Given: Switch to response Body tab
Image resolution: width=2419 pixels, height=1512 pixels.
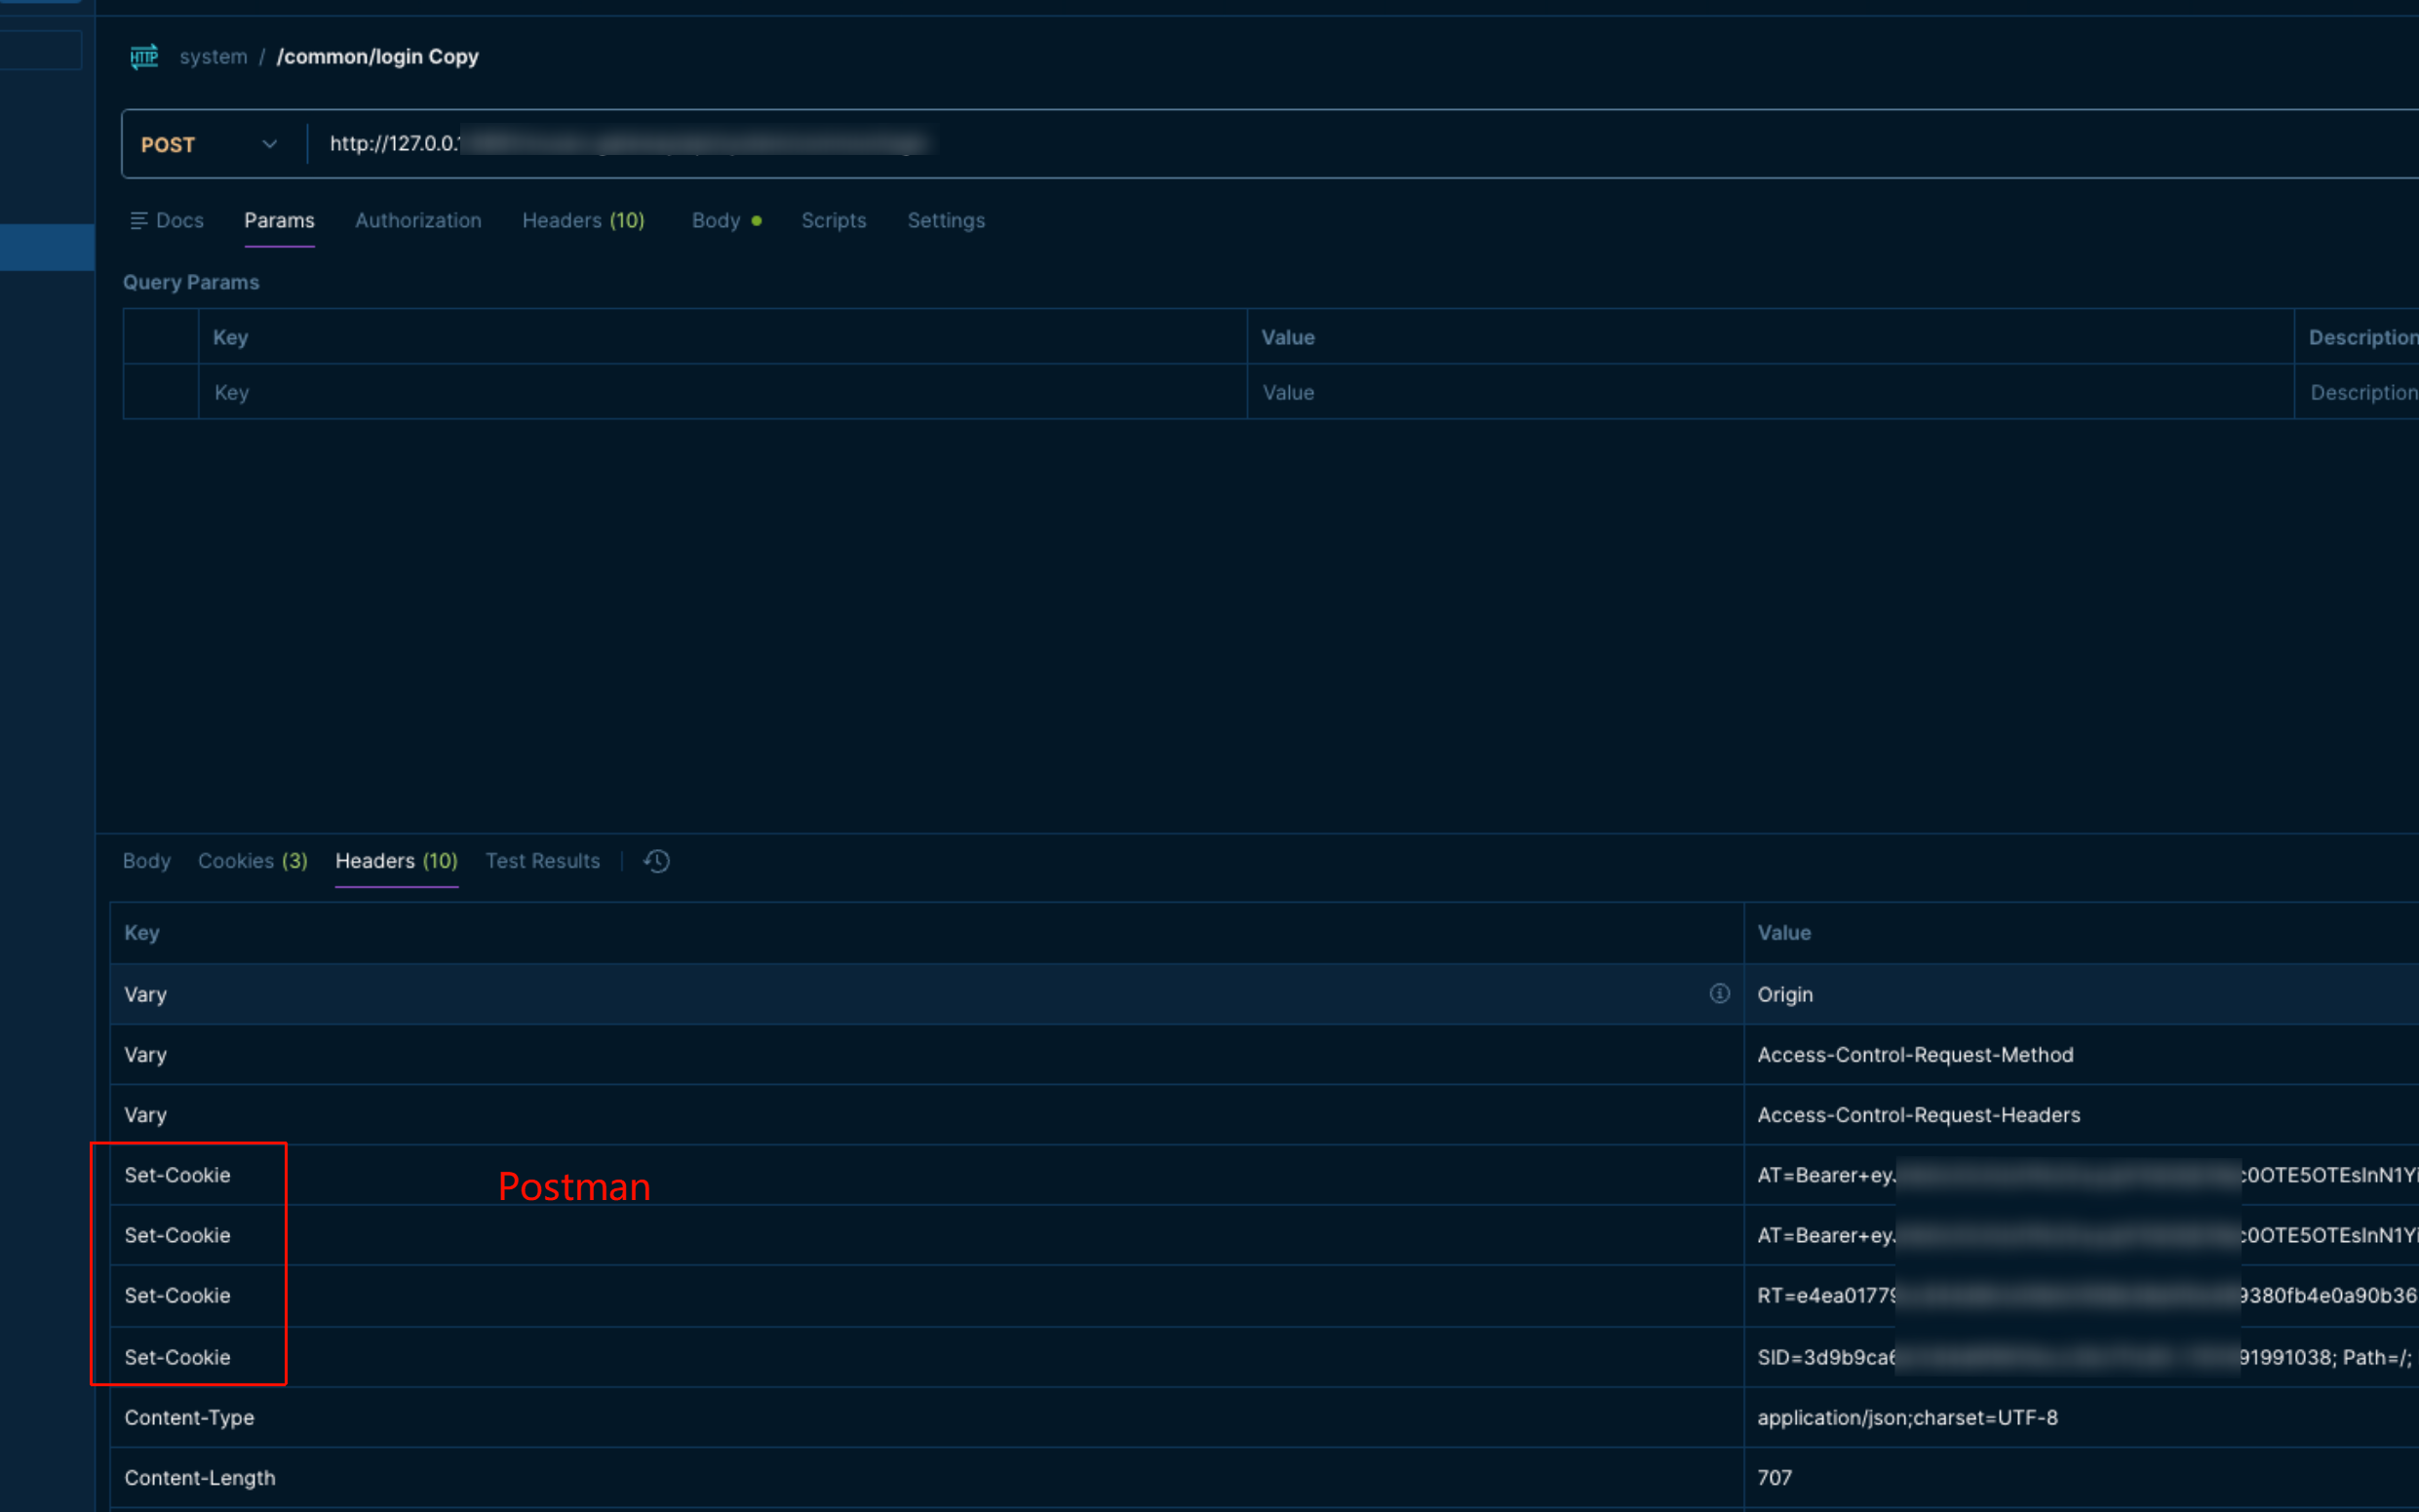Looking at the screenshot, I should pyautogui.click(x=146, y=861).
